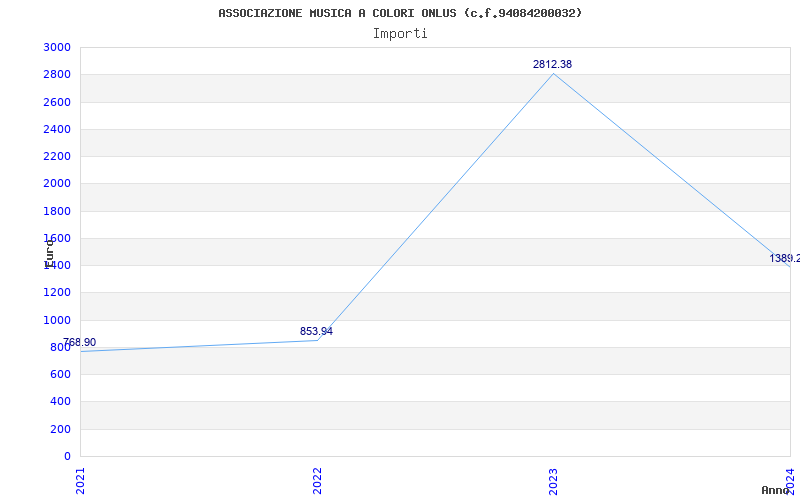Click the y-axis value 0
Image resolution: width=800 pixels, height=500 pixels.
[x=67, y=456]
